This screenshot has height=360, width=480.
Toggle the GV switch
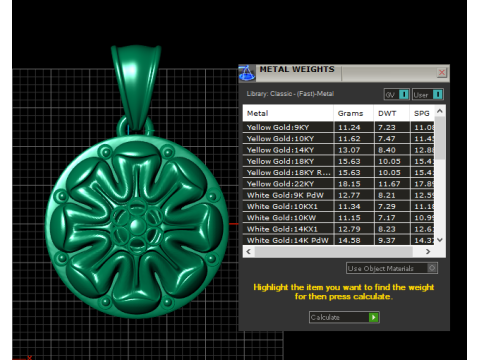pyautogui.click(x=397, y=95)
